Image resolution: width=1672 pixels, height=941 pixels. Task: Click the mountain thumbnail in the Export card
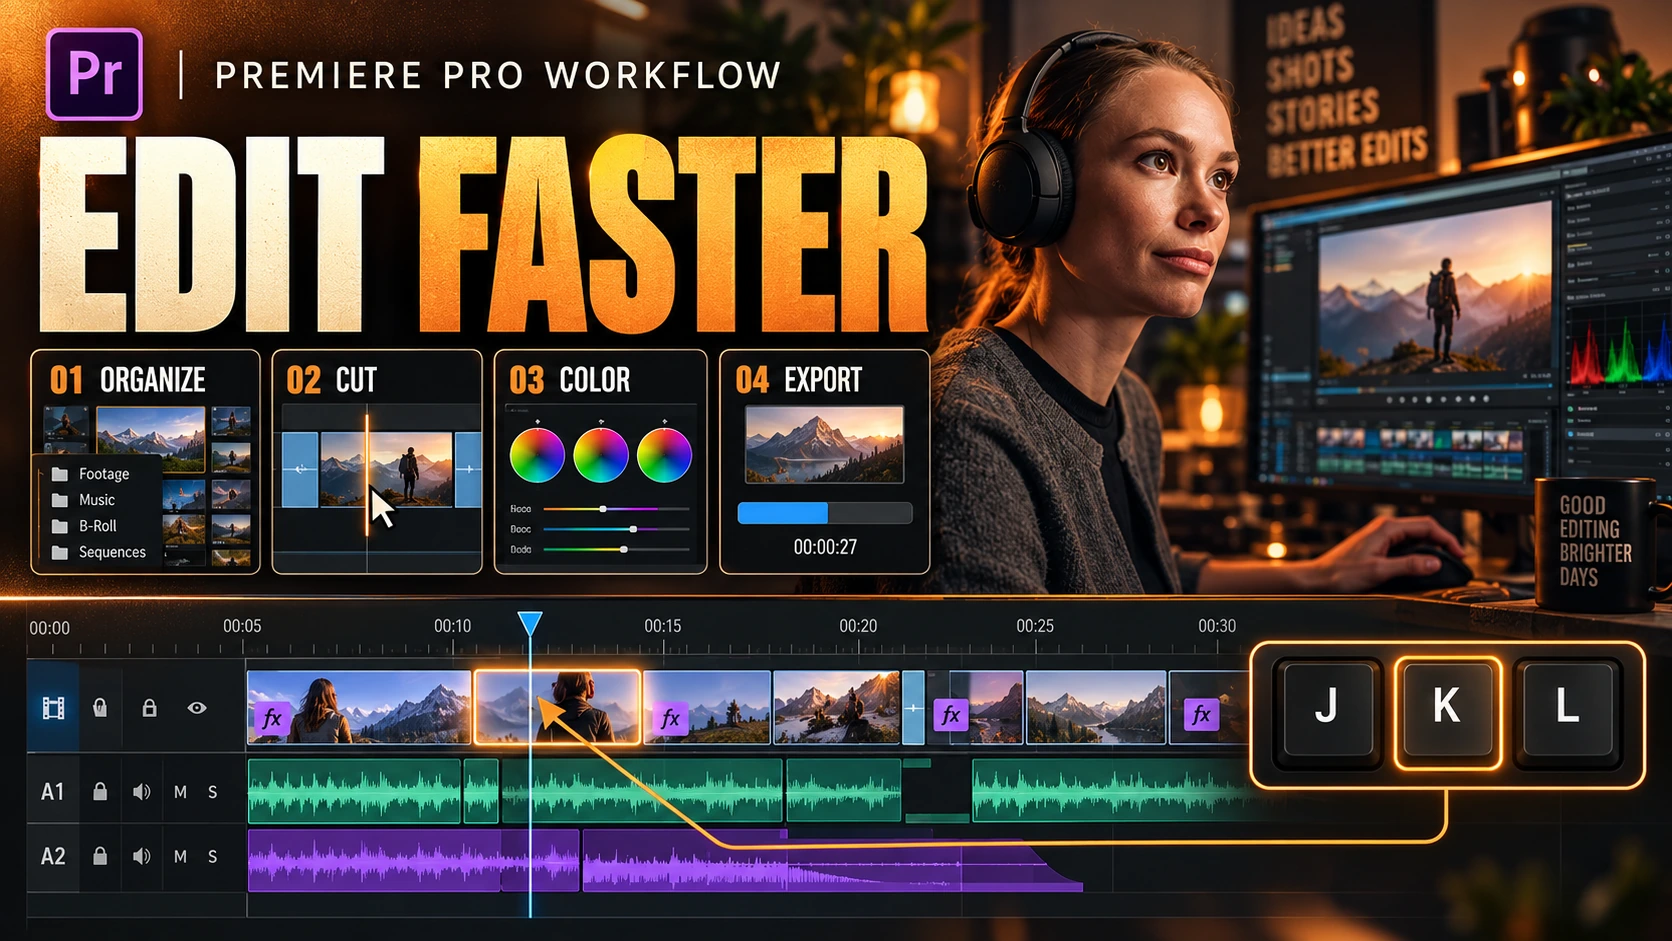(825, 444)
